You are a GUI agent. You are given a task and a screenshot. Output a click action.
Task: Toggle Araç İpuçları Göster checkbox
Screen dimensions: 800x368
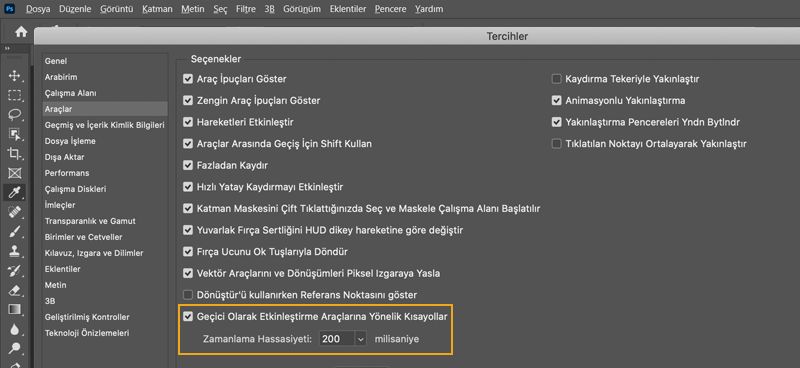188,79
